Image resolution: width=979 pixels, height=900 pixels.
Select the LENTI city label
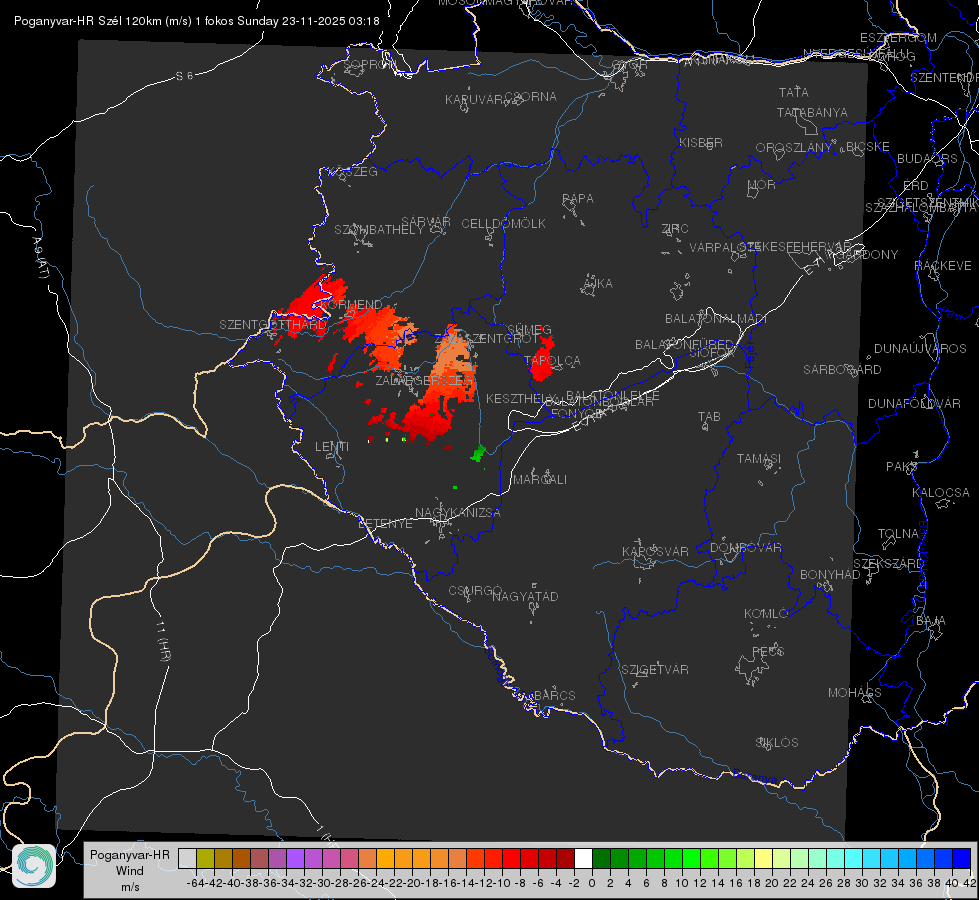(x=332, y=447)
